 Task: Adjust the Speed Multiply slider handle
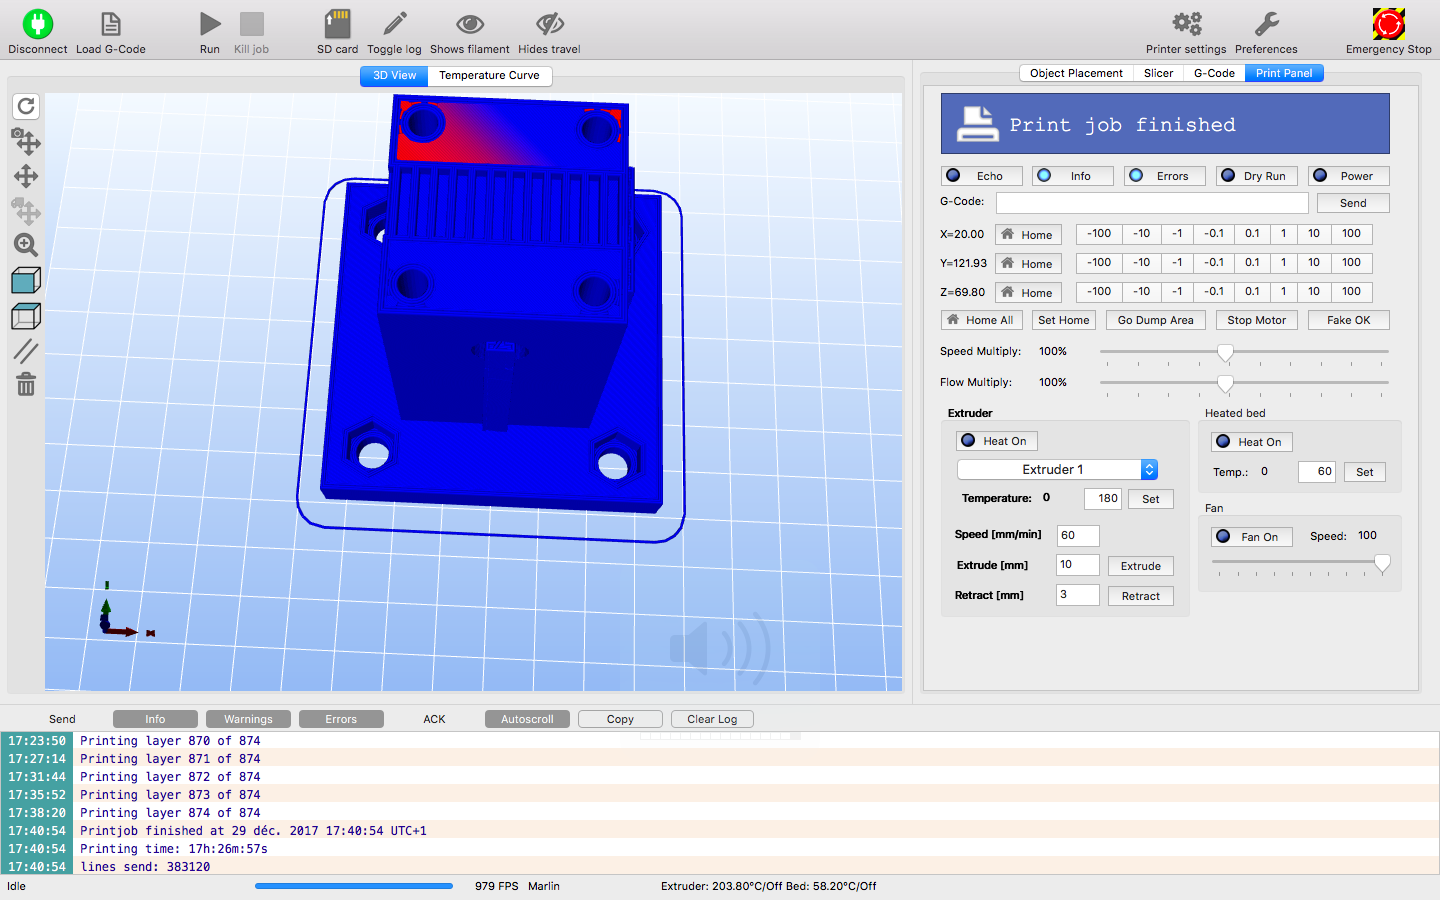(1225, 352)
